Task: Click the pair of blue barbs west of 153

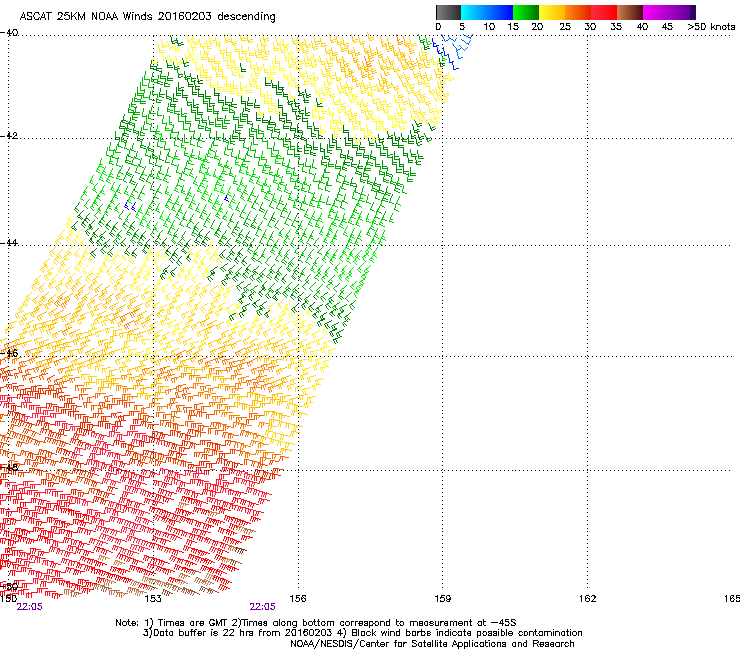Action: [130, 206]
